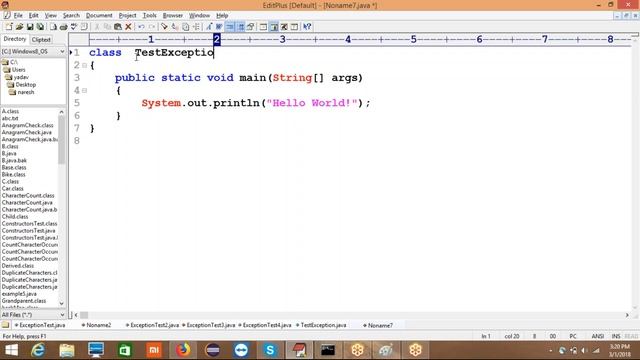
Task: Open the Help menu
Action: coord(222,16)
